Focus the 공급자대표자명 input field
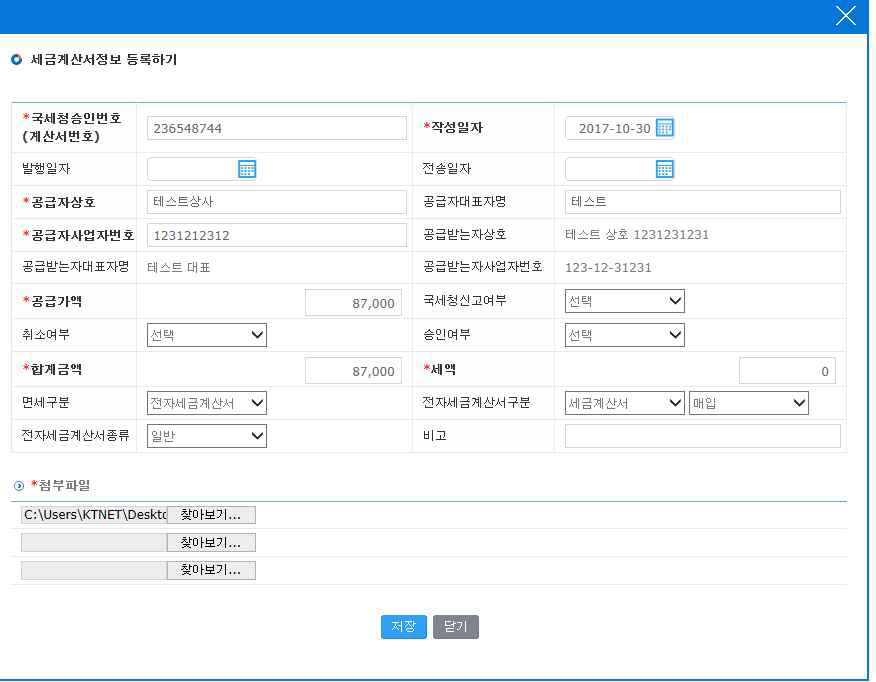This screenshot has width=876, height=682. pos(703,202)
